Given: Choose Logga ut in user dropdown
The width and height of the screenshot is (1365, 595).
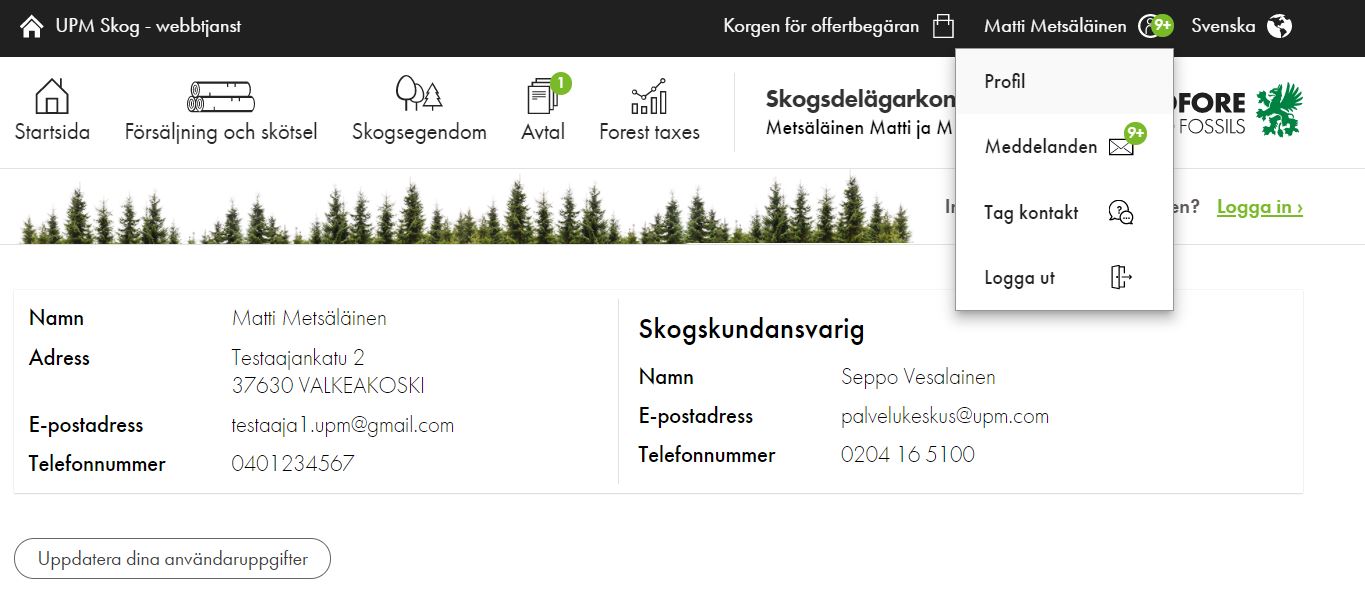Looking at the screenshot, I should click(x=1064, y=277).
